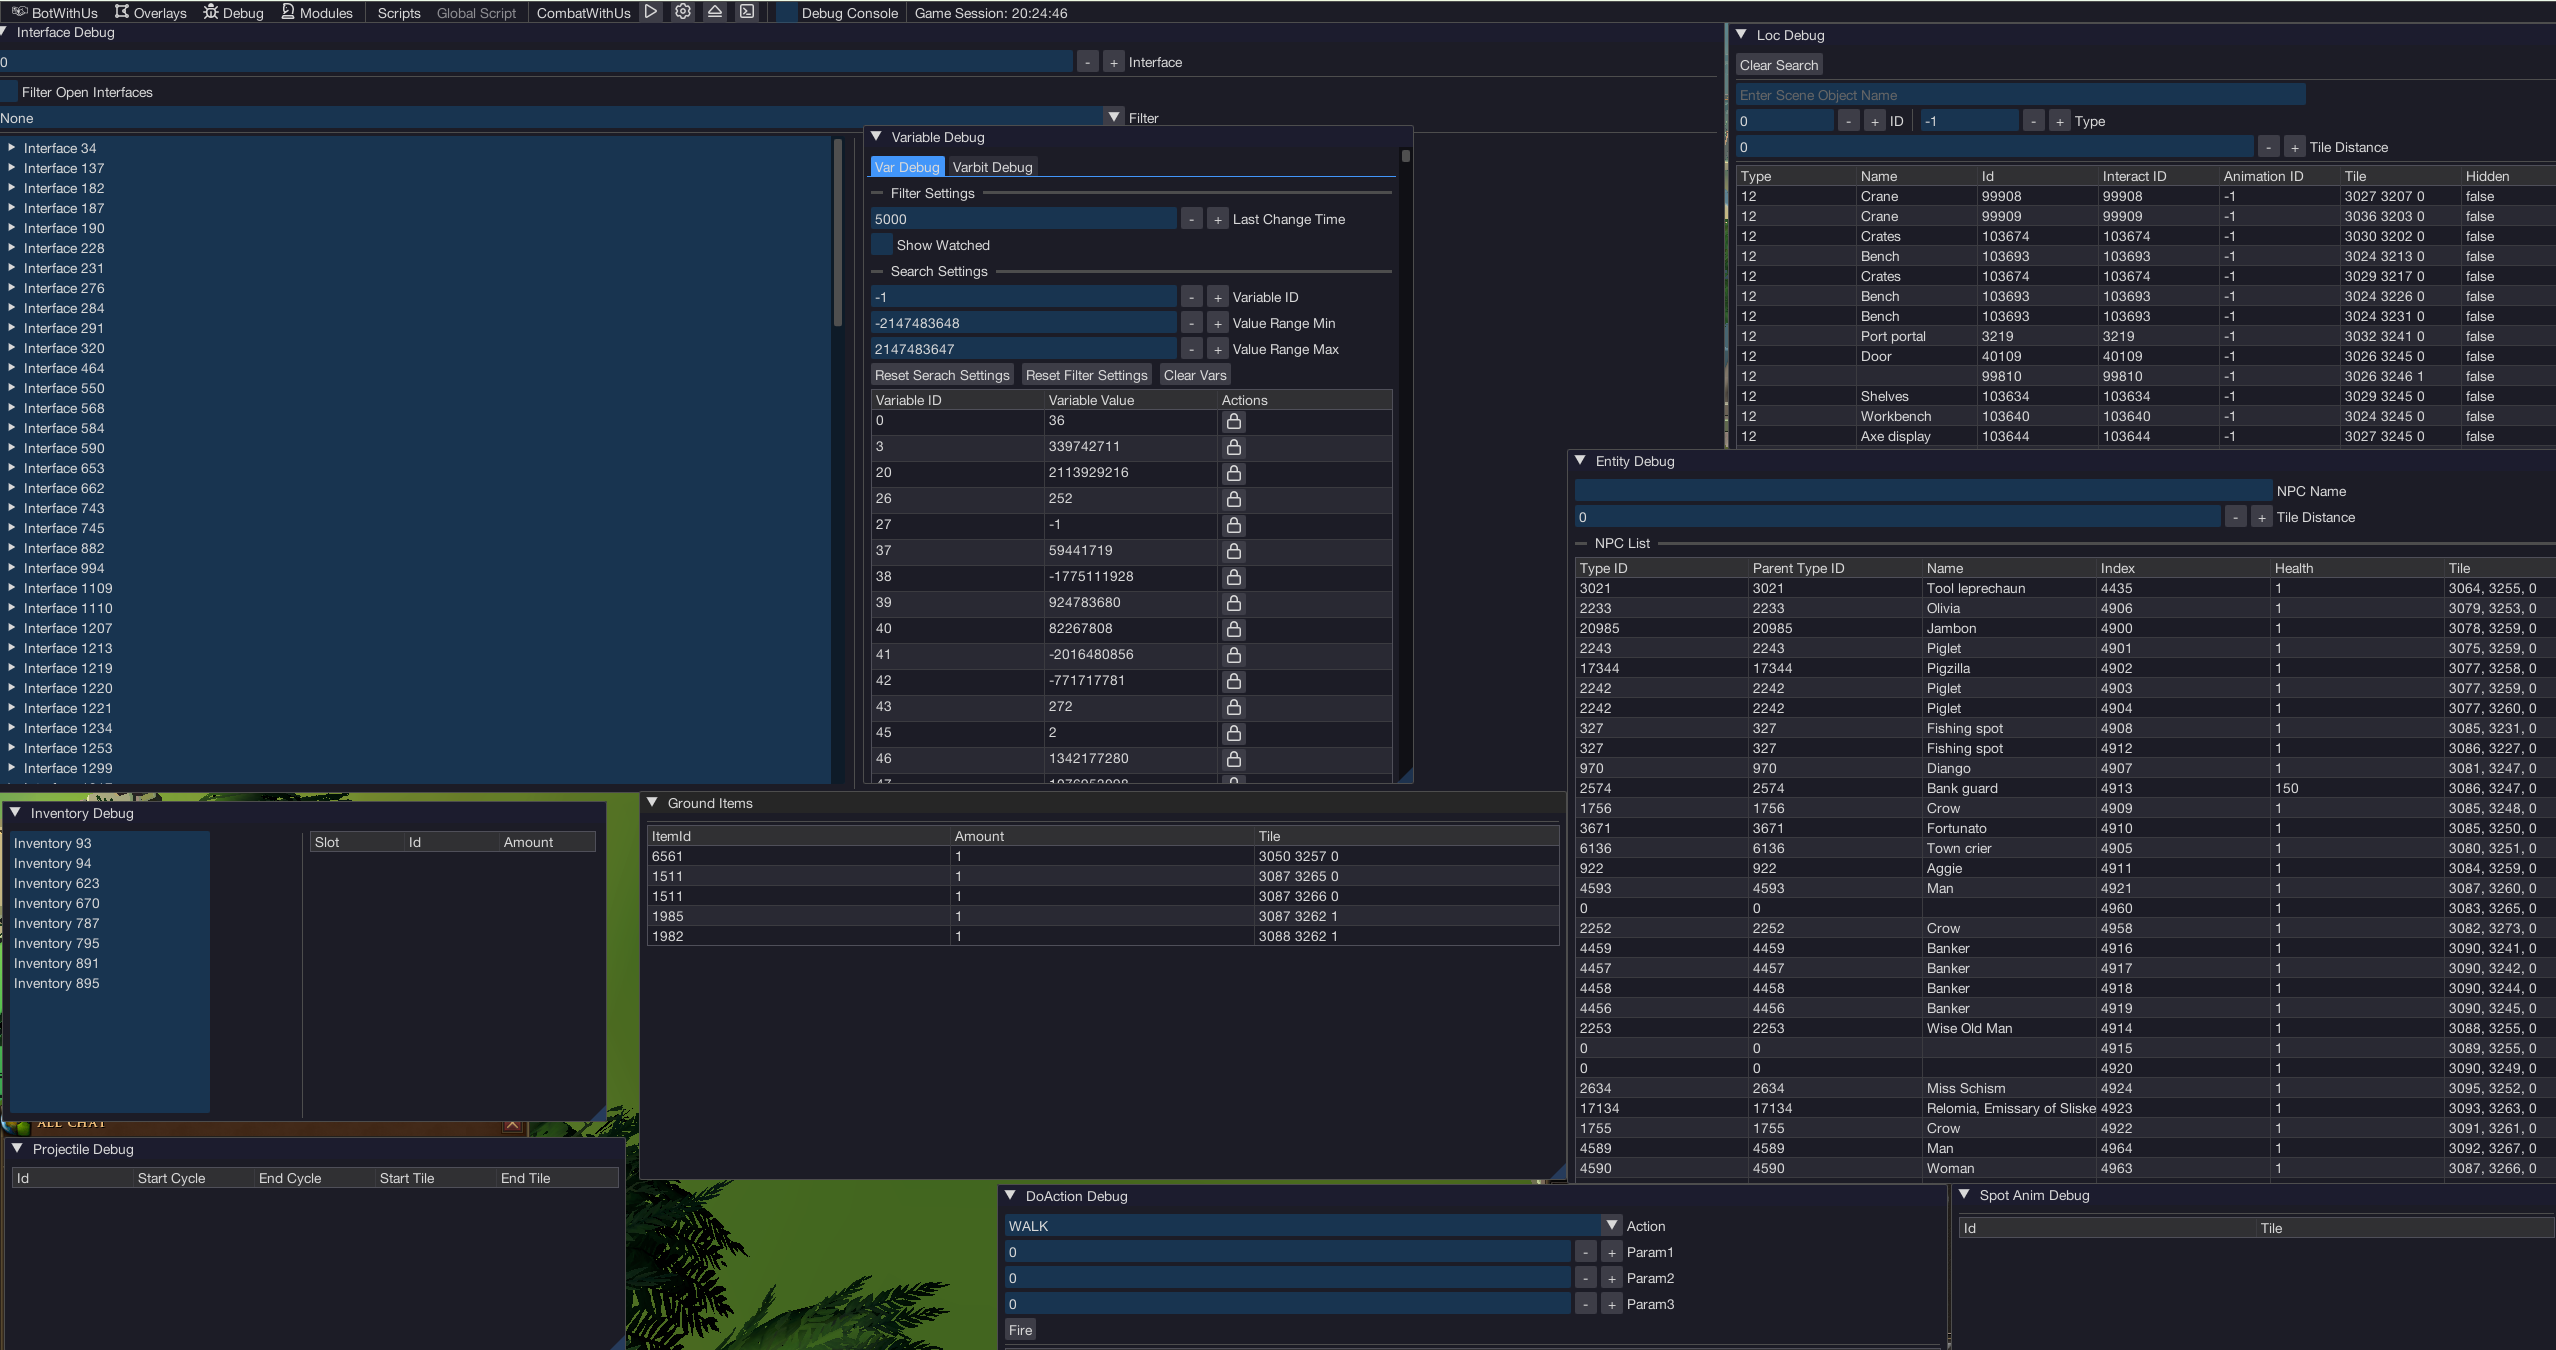Collapse the DoAction Debug panel

coord(1010,1196)
